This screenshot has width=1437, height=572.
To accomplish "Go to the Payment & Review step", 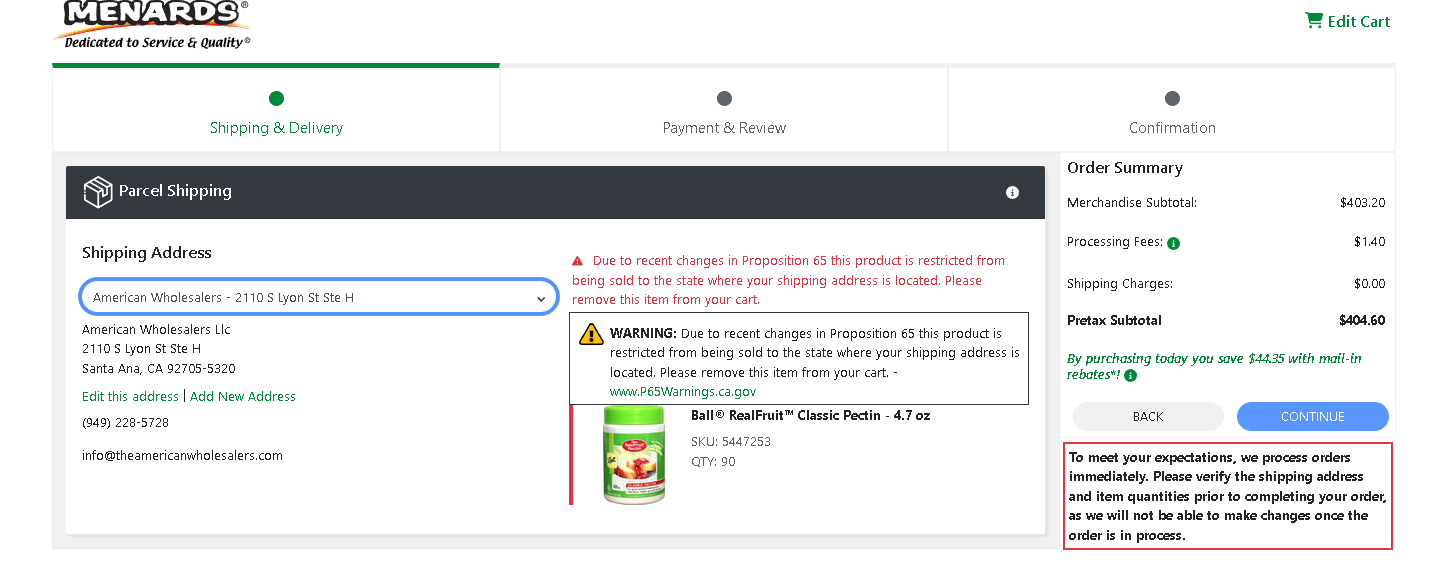I will [724, 112].
